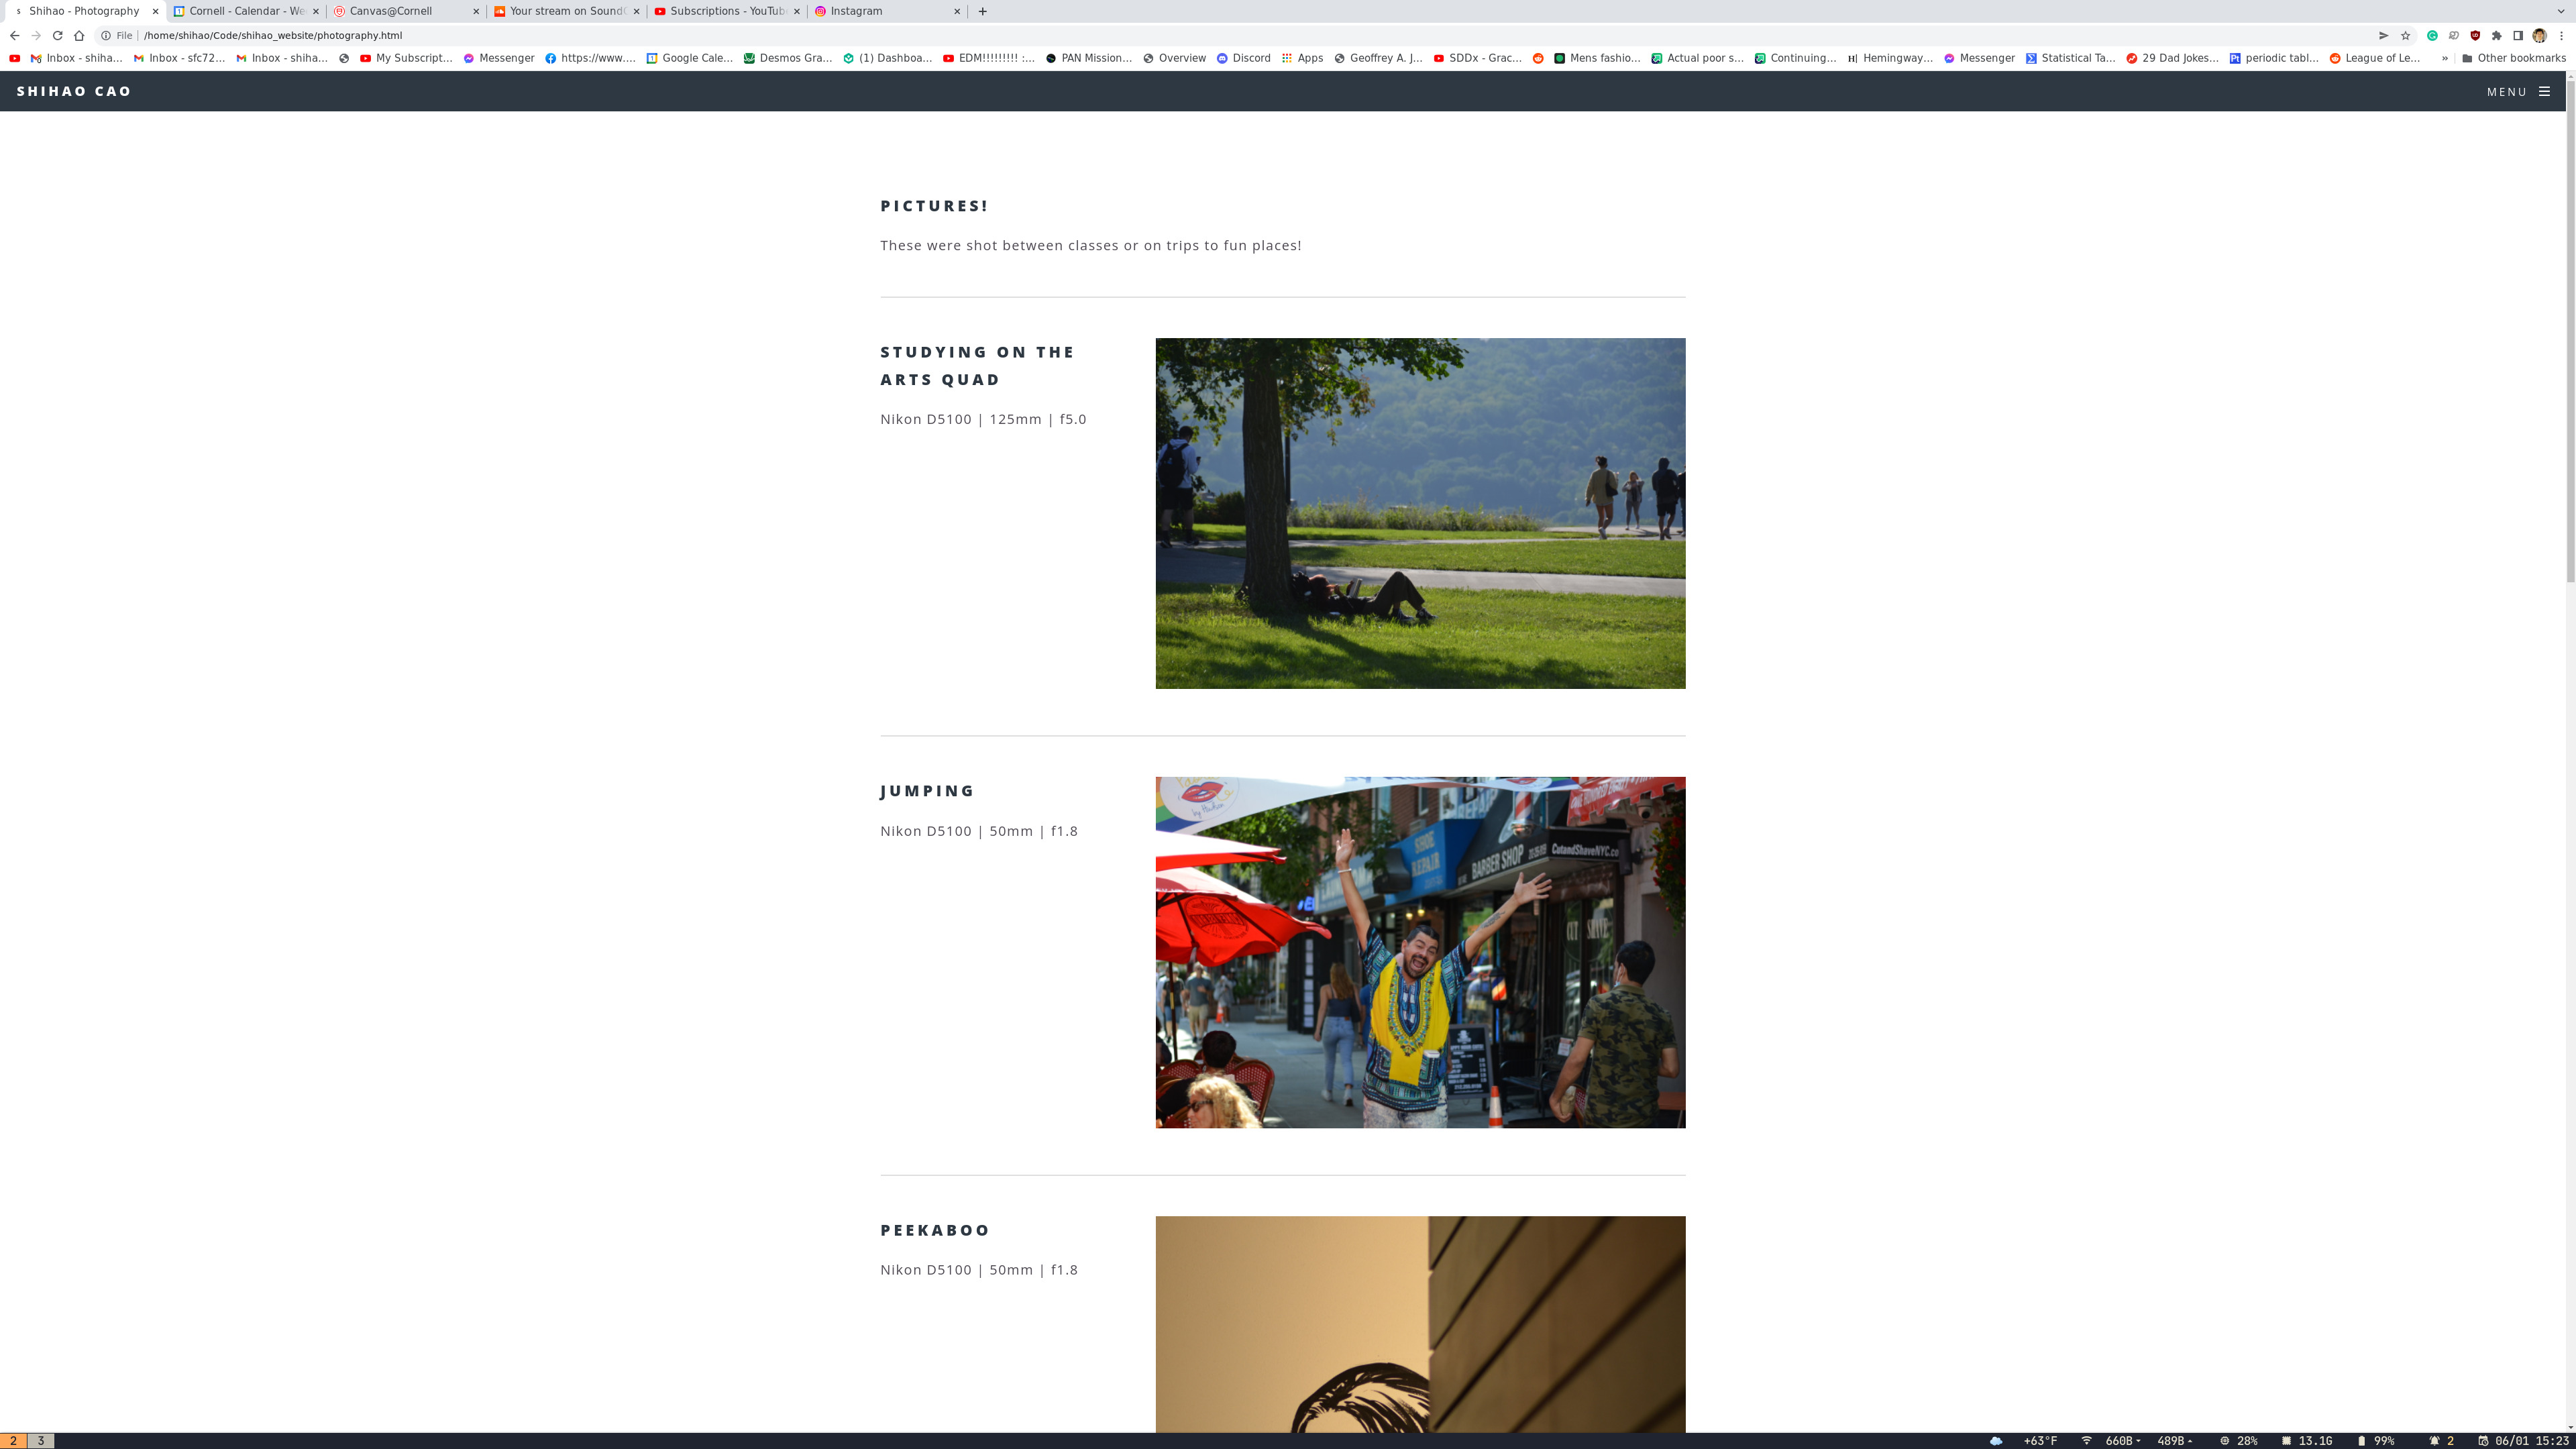Open the Mens fashion bookmark
Image resolution: width=2576 pixels, height=1449 pixels.
1596,58
